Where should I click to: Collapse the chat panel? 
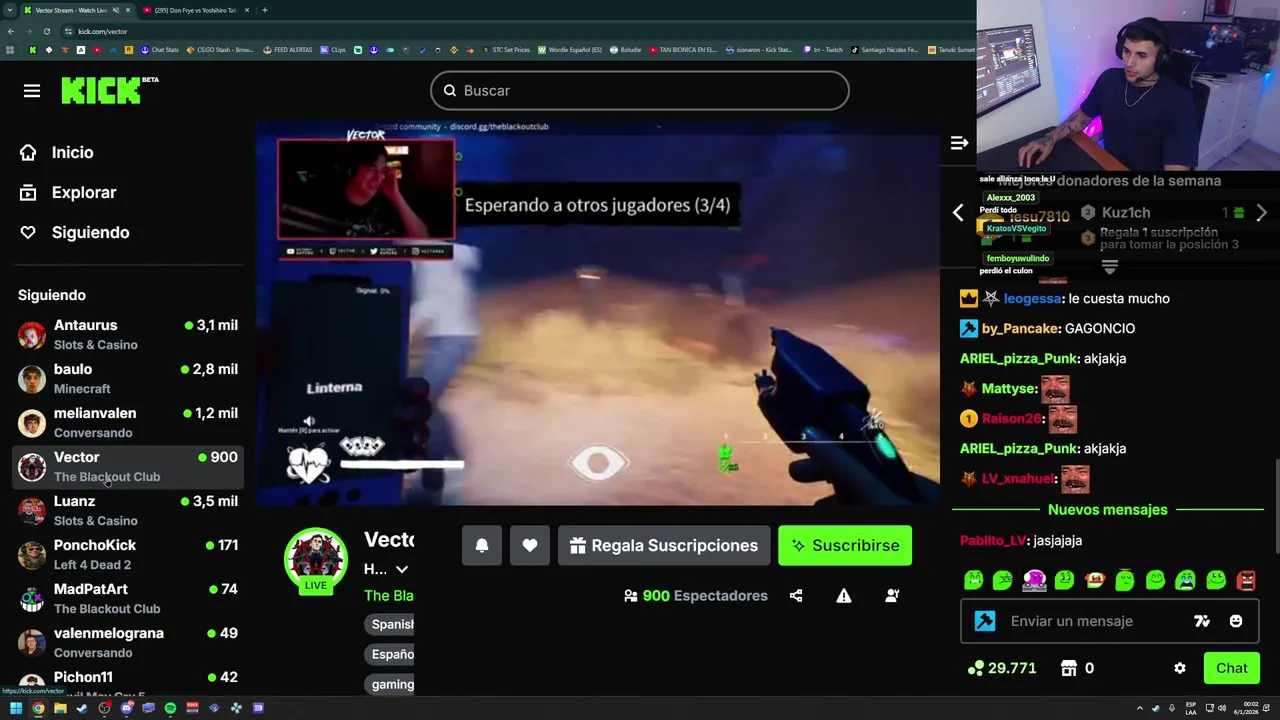[x=959, y=144]
